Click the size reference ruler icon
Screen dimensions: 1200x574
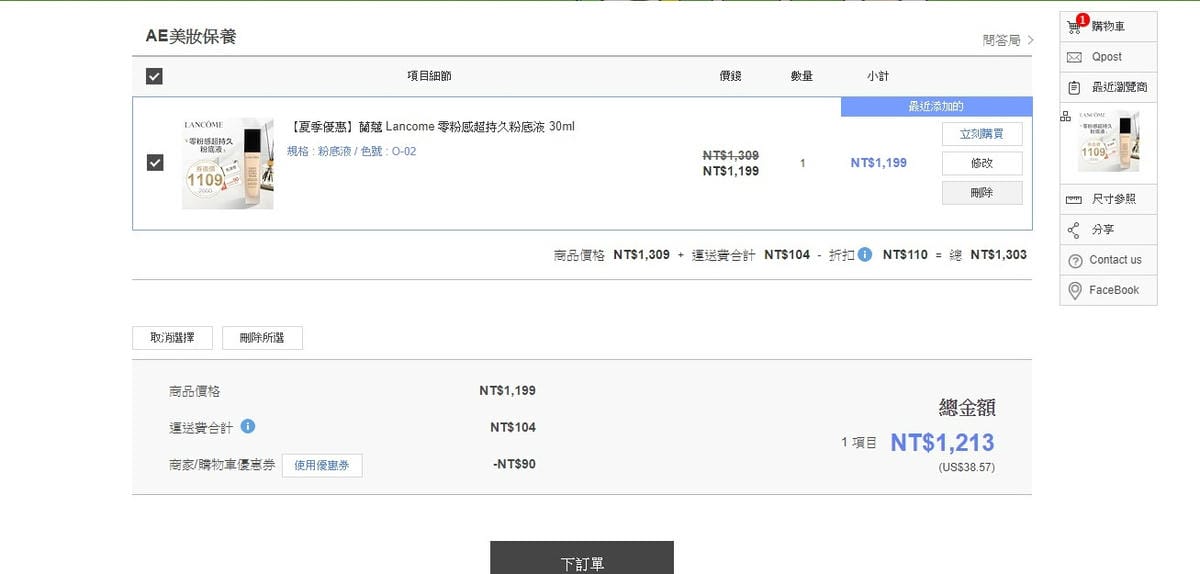tap(1075, 199)
